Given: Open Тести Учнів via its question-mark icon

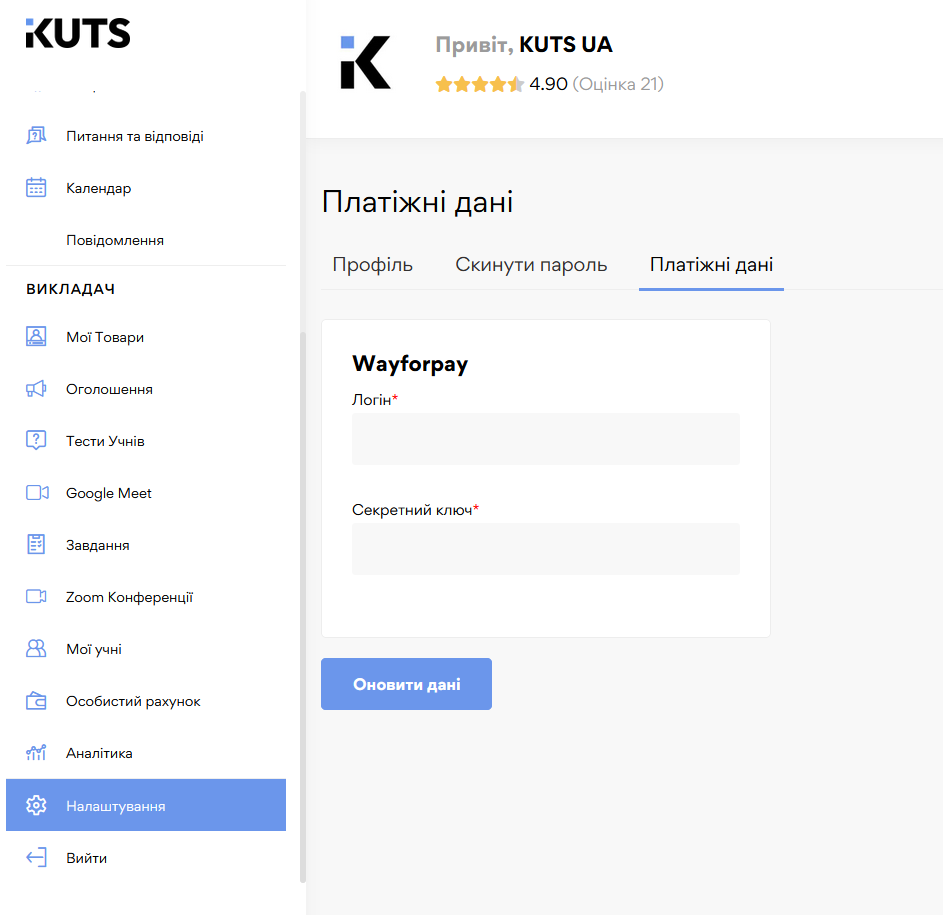Looking at the screenshot, I should tap(36, 441).
